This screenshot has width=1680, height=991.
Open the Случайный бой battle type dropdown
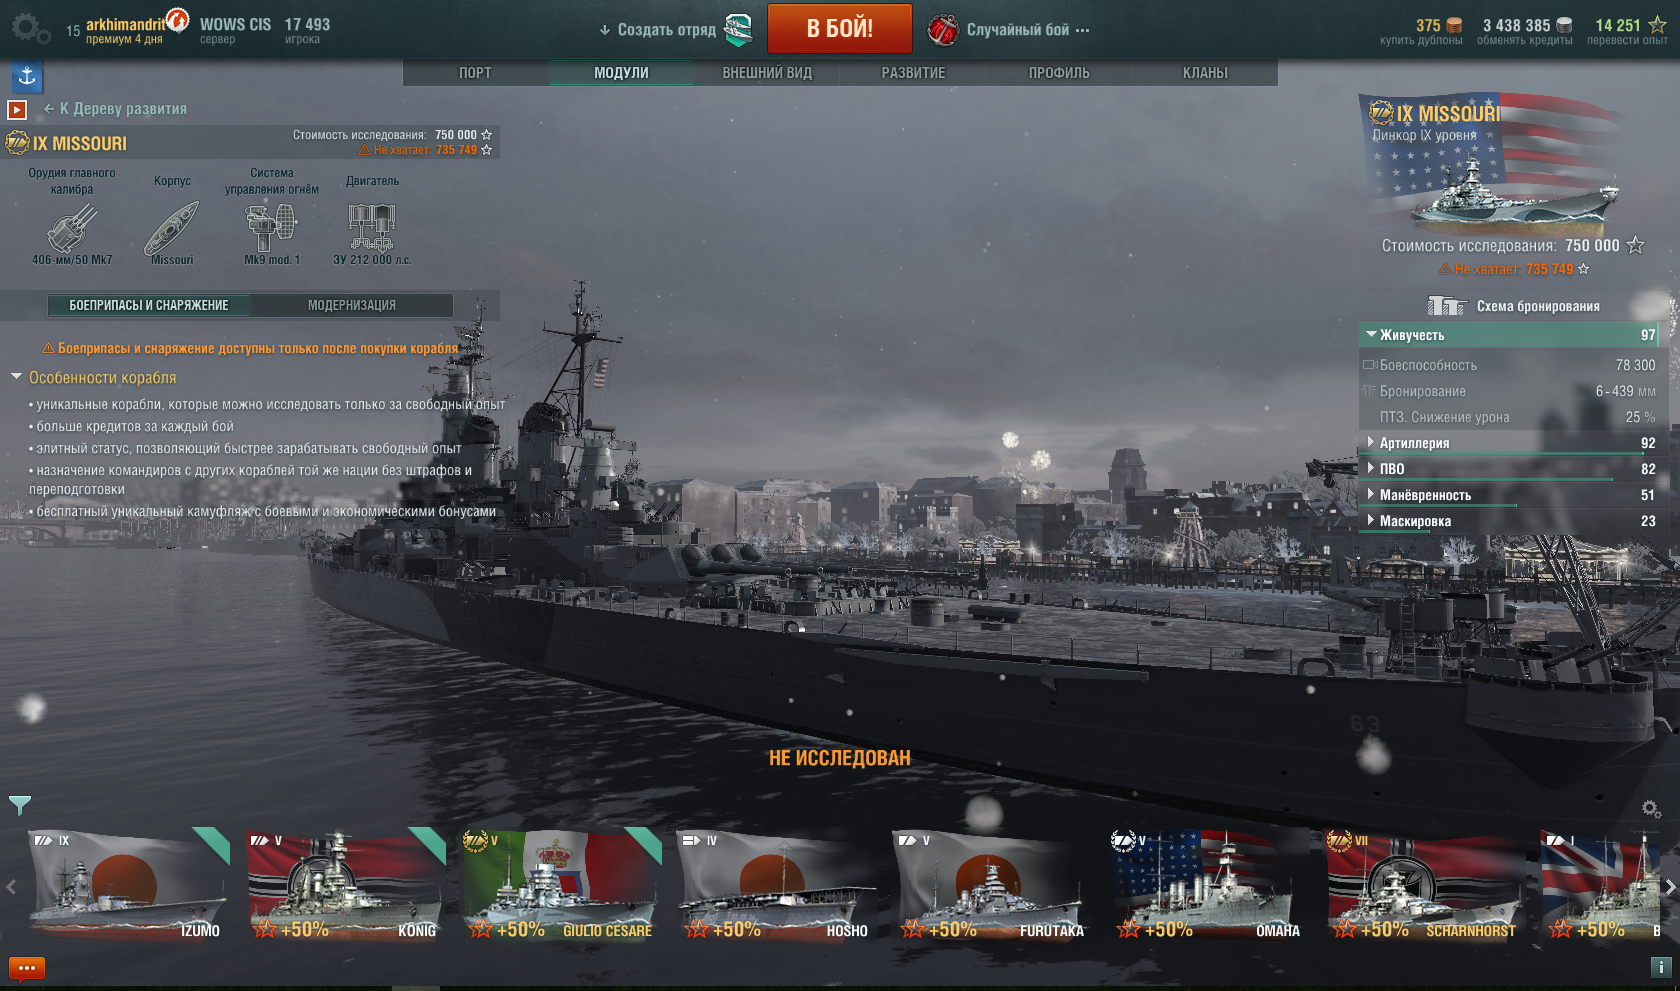(1010, 30)
